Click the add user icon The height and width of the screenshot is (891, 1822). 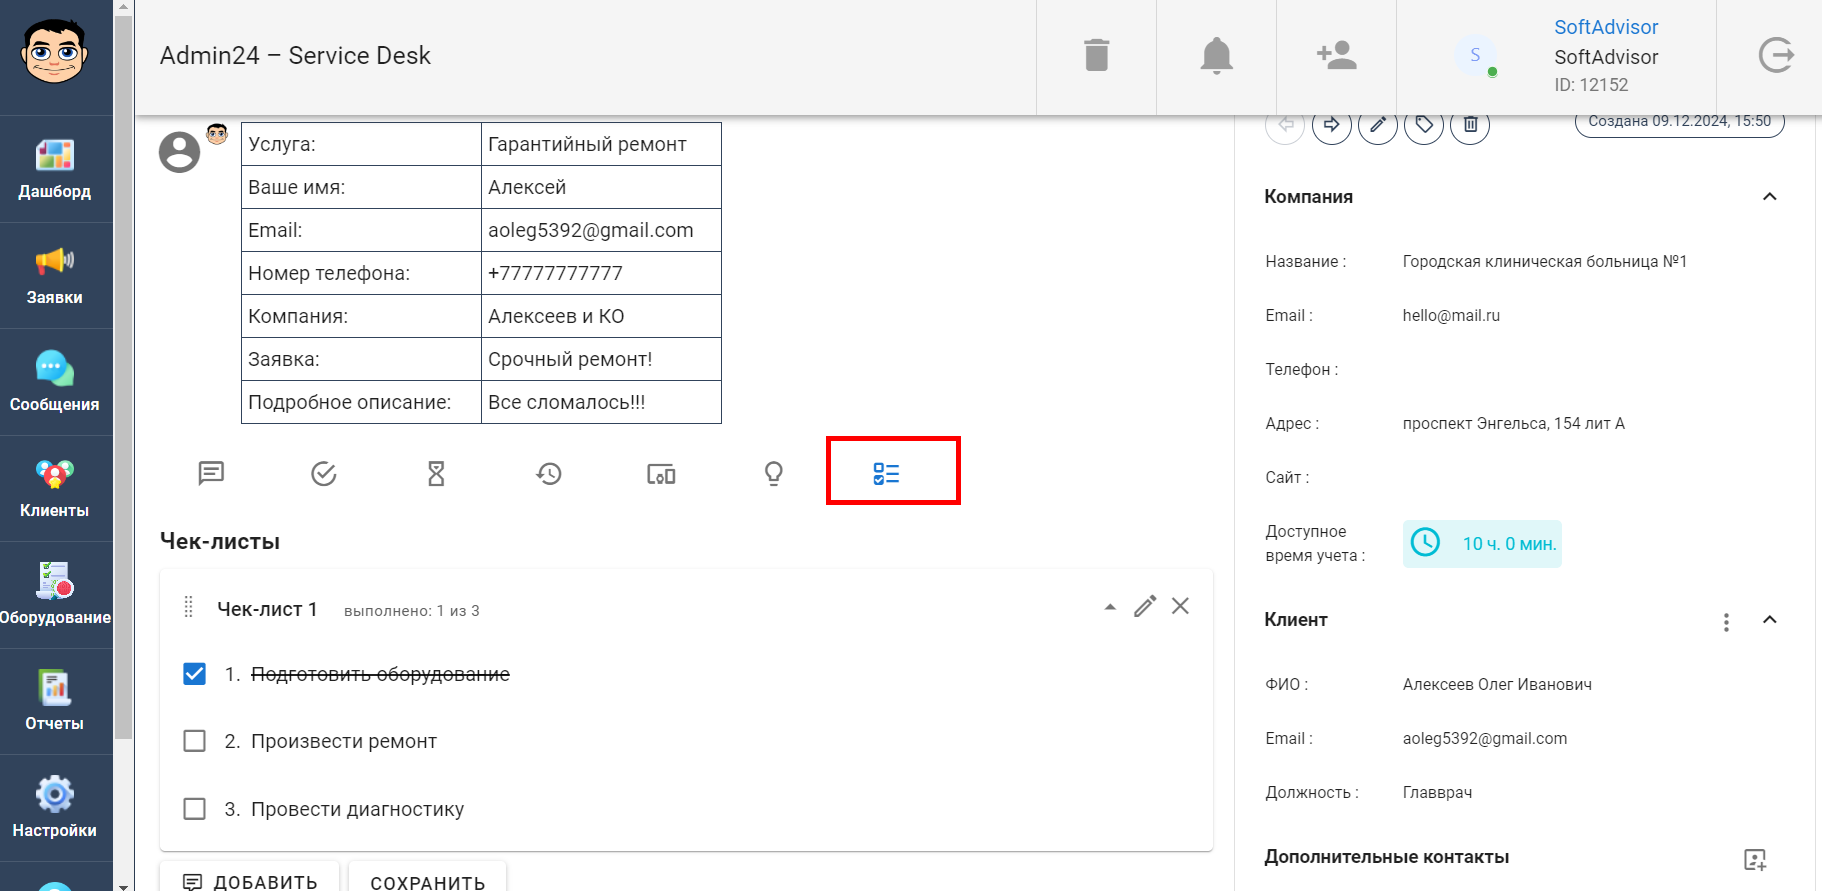(1336, 55)
